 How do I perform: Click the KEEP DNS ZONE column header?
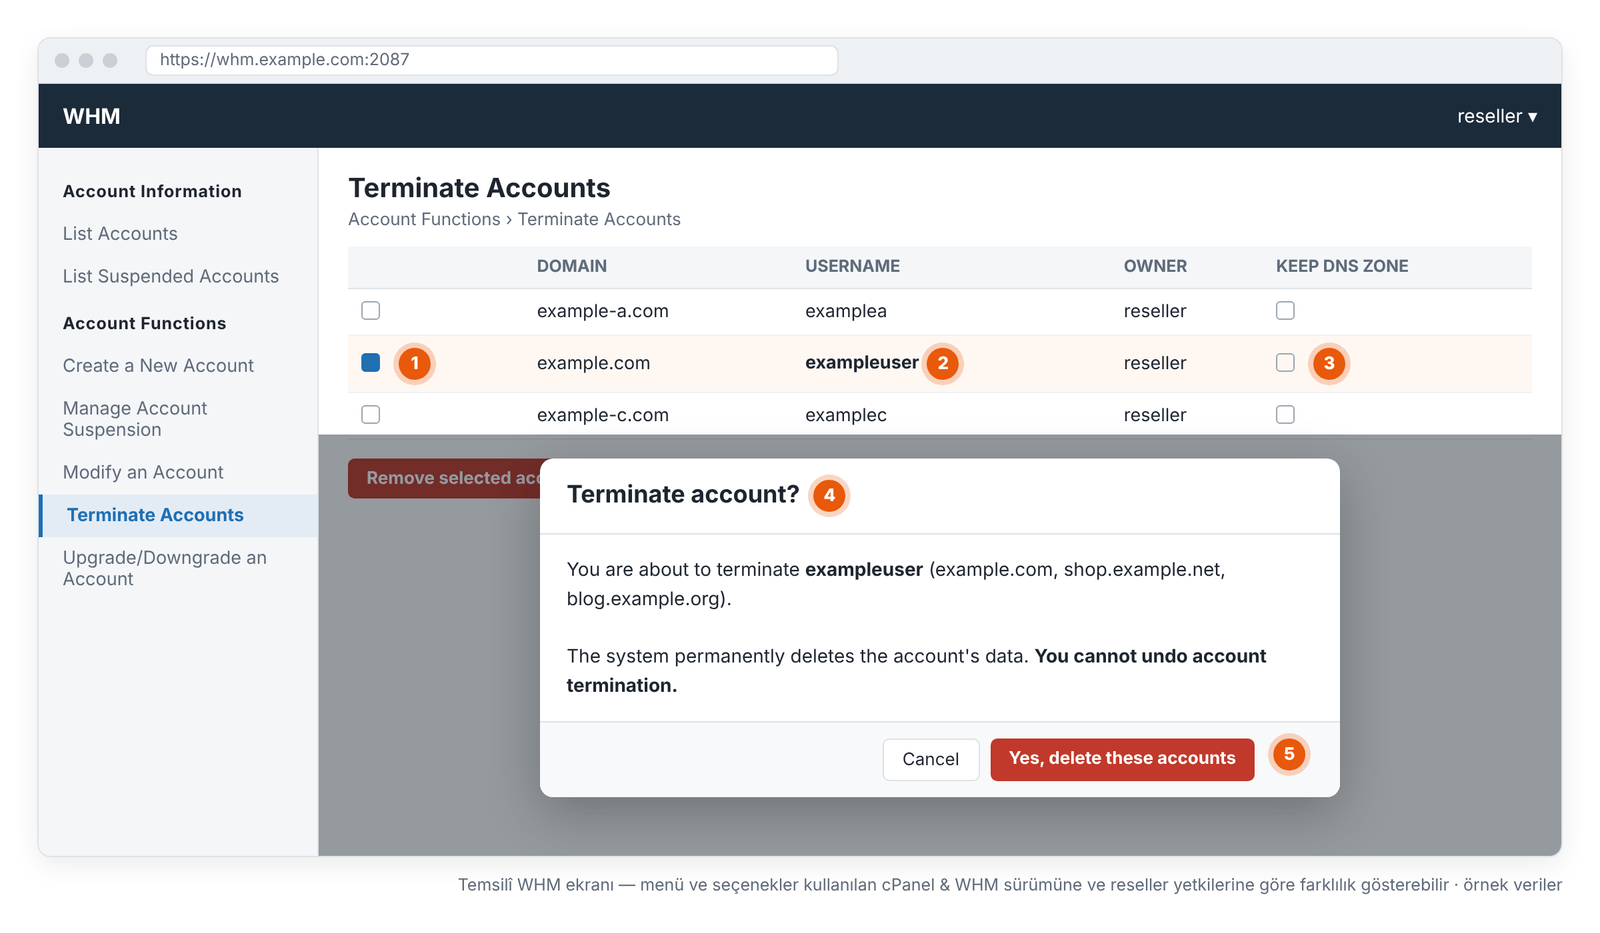click(1342, 266)
